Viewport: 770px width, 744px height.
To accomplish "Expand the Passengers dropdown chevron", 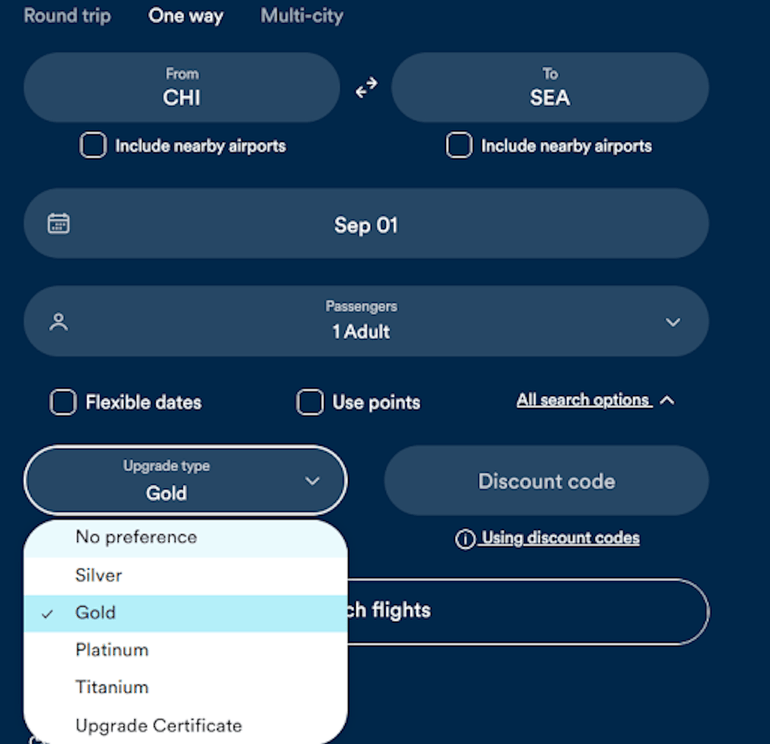I will (x=673, y=322).
